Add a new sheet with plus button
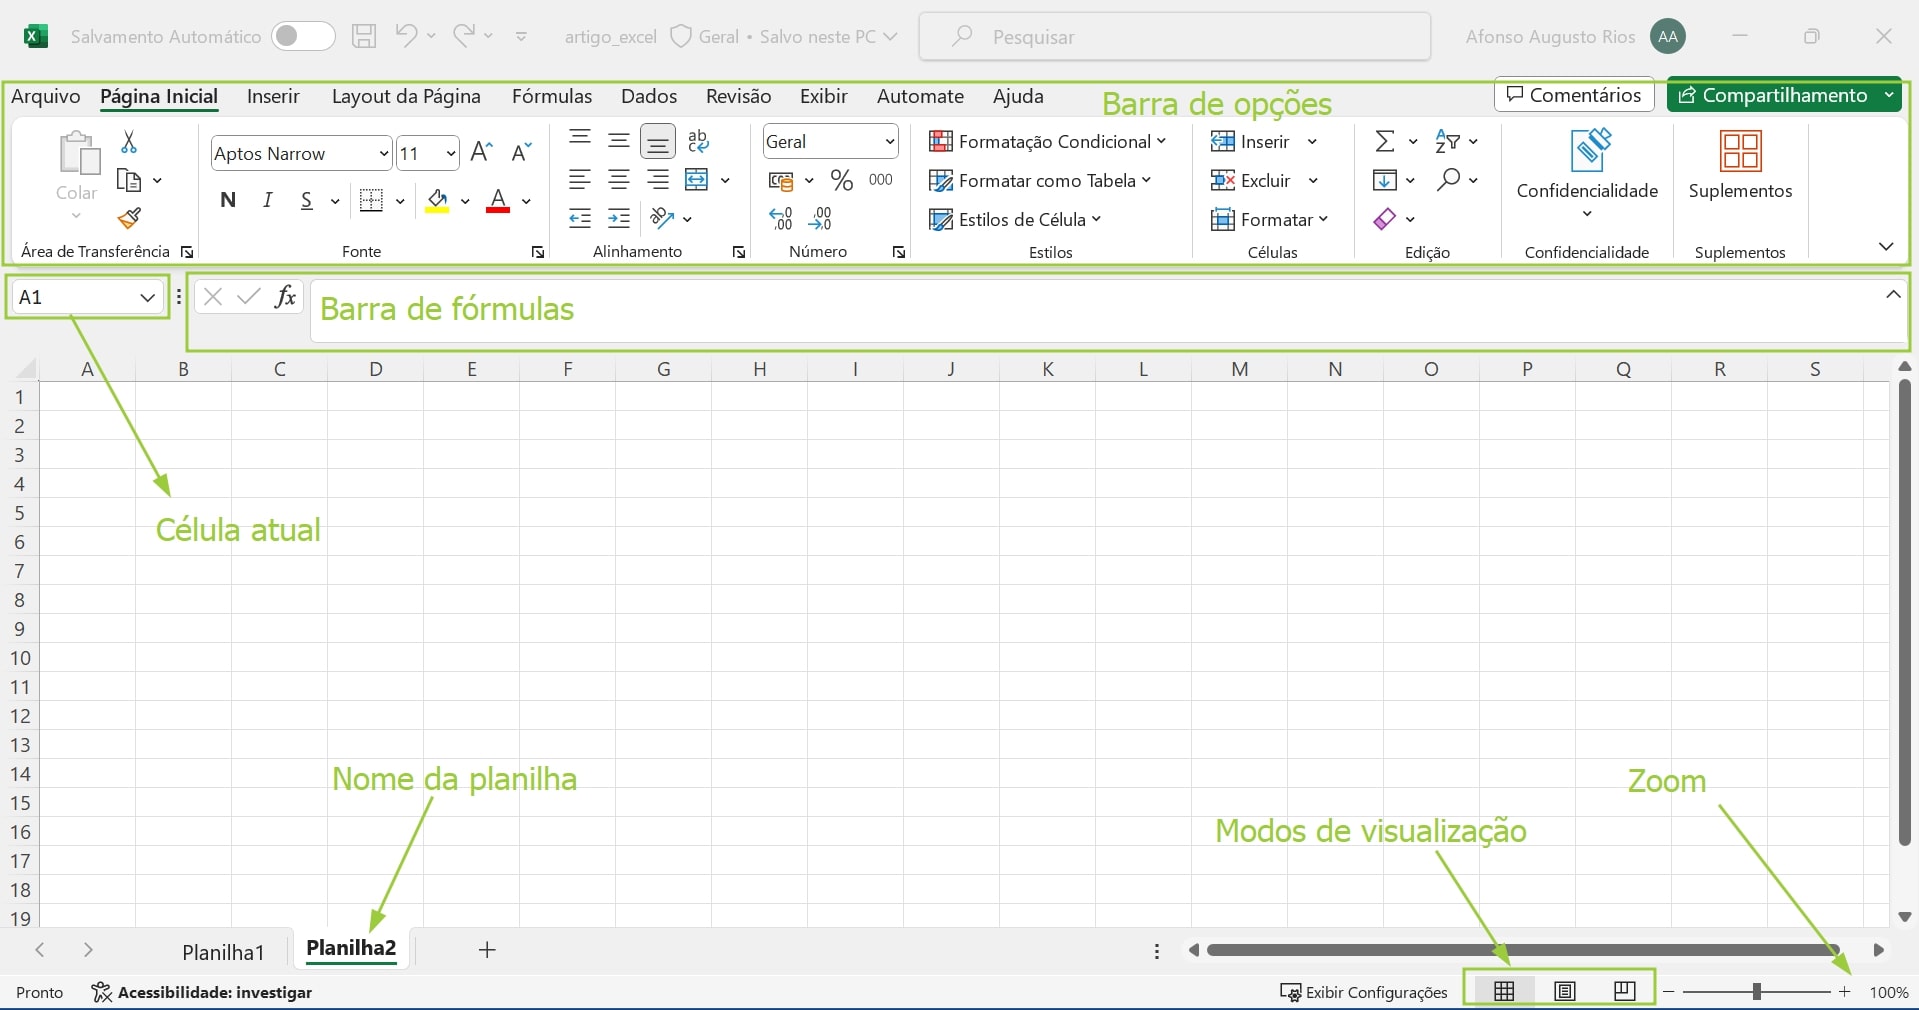The width and height of the screenshot is (1919, 1010). coord(487,950)
